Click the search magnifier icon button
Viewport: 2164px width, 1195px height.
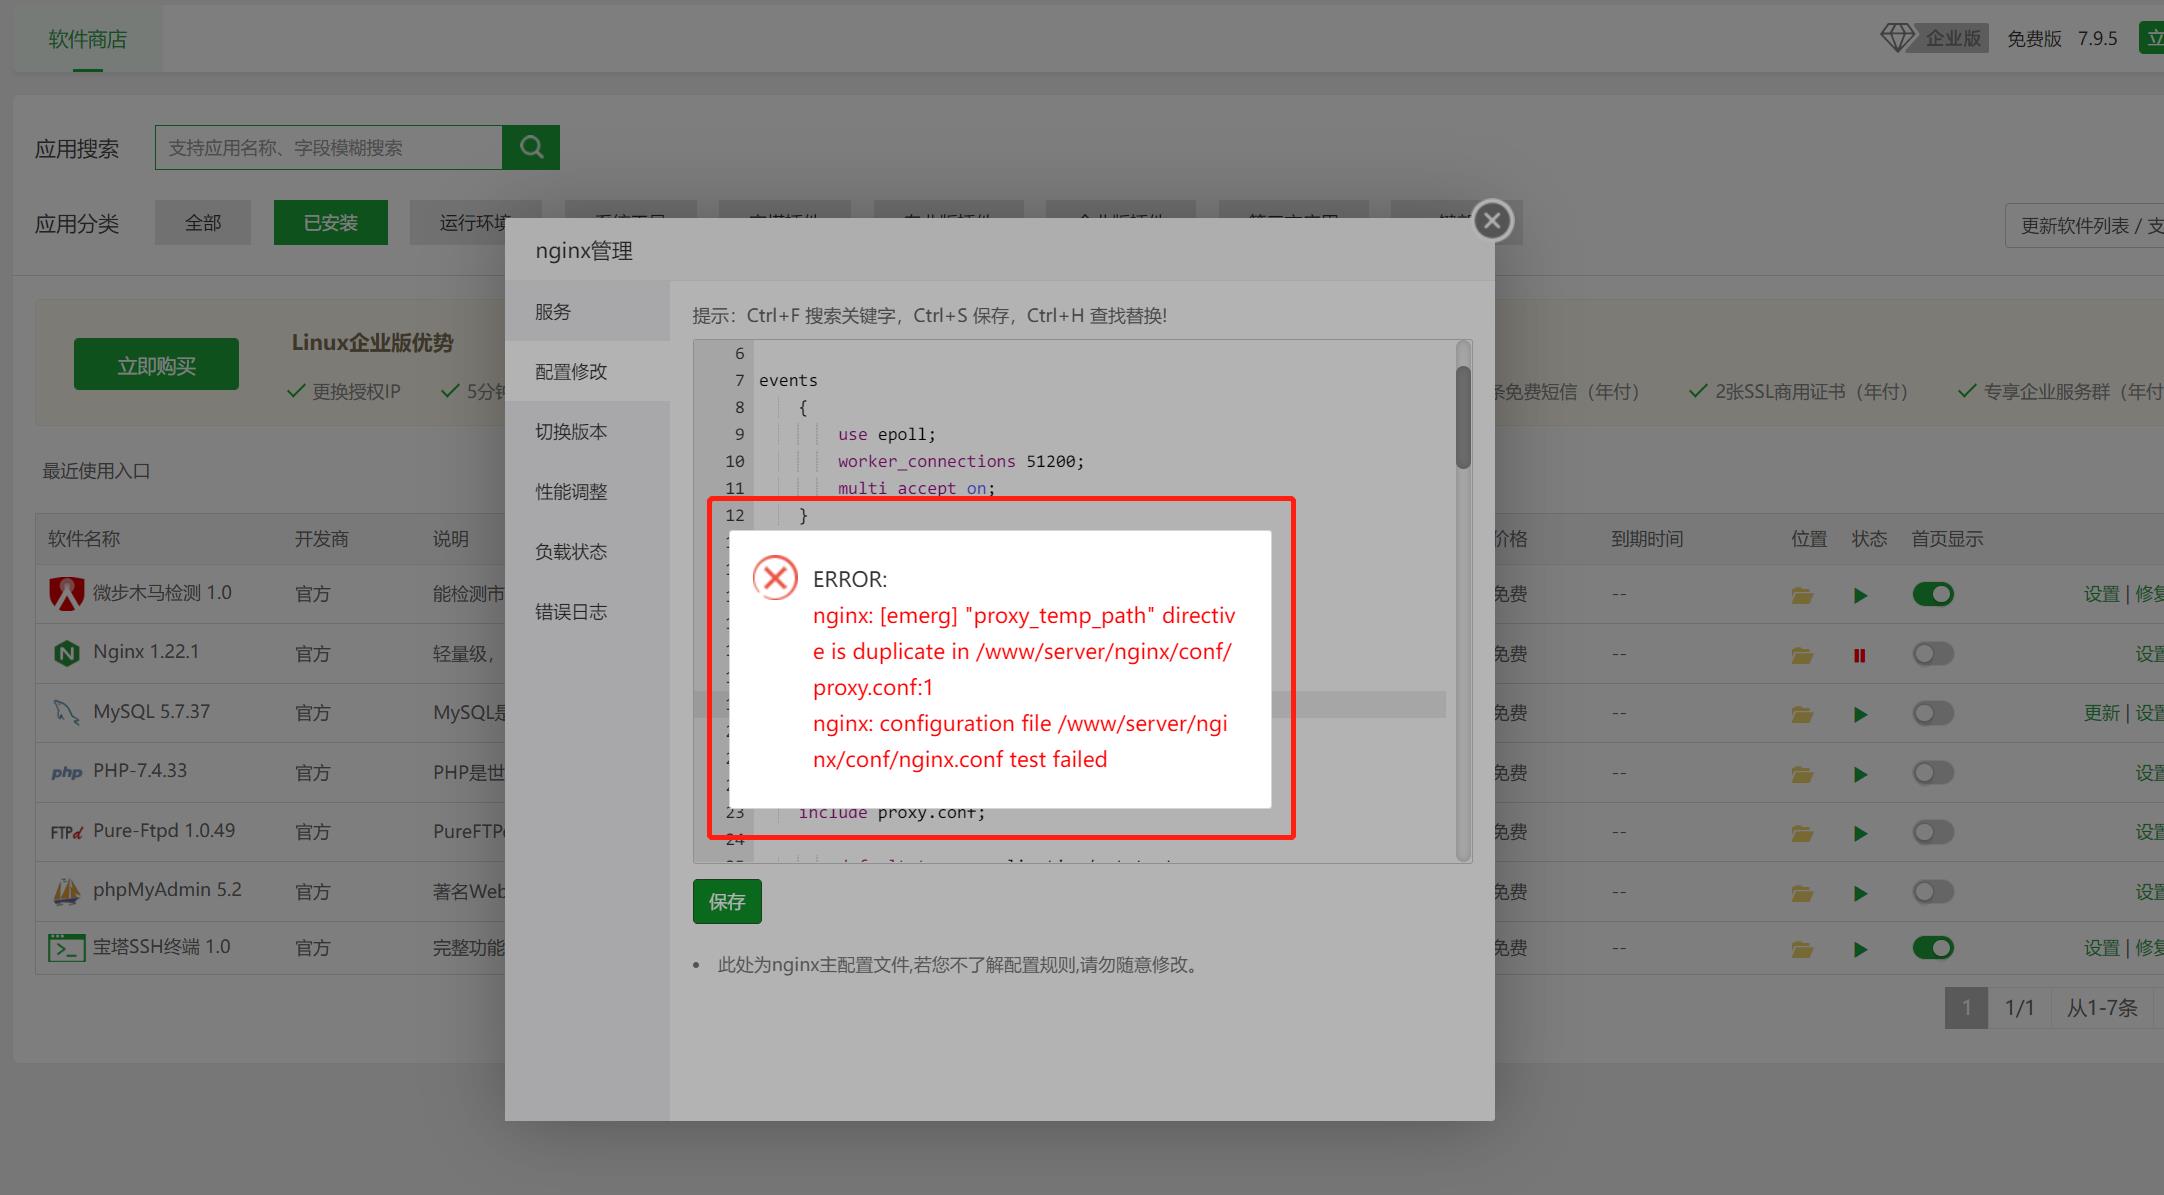point(531,148)
